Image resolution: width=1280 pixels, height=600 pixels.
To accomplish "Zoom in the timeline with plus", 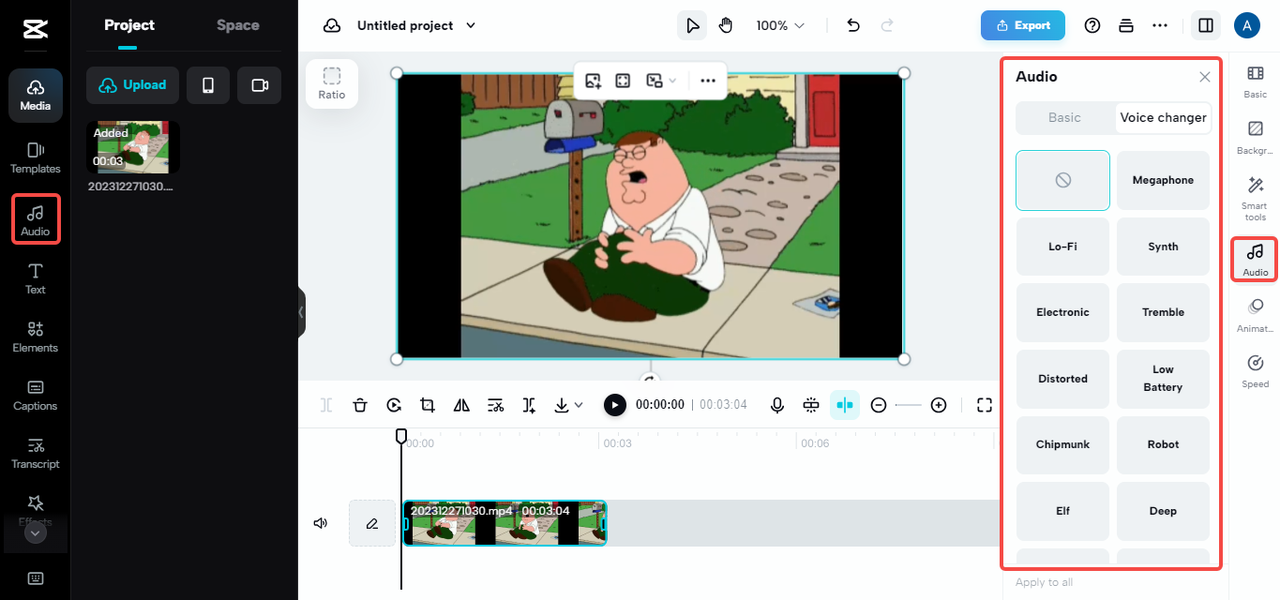I will [938, 405].
